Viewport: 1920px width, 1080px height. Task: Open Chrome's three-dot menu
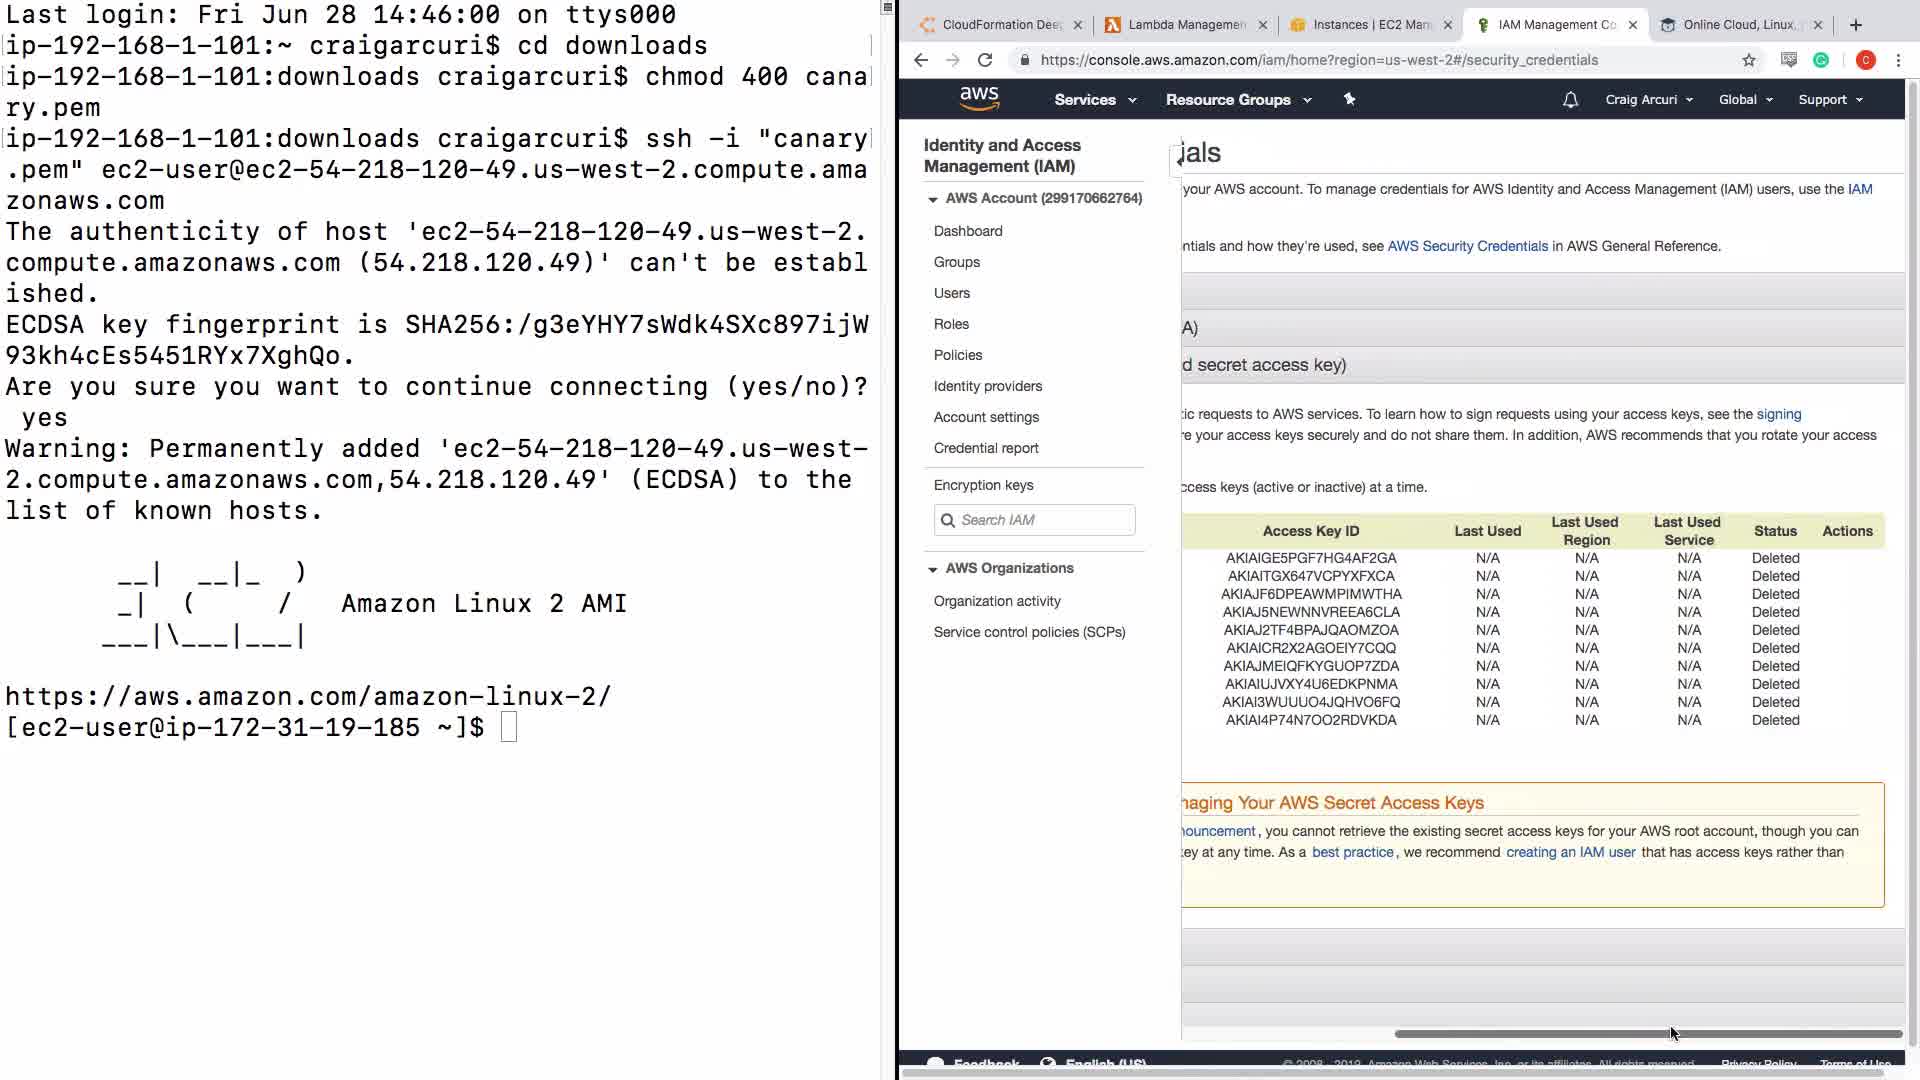tap(1898, 60)
